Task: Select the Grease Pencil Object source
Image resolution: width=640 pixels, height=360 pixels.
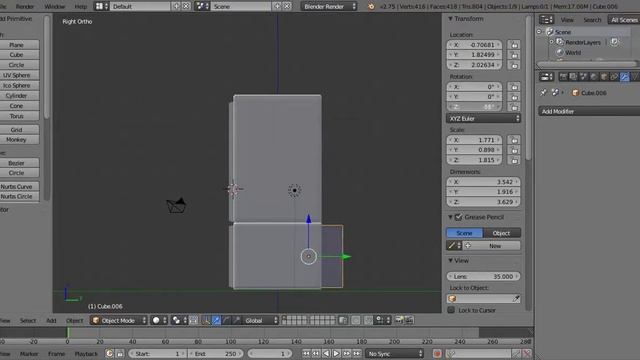Action: click(x=502, y=233)
